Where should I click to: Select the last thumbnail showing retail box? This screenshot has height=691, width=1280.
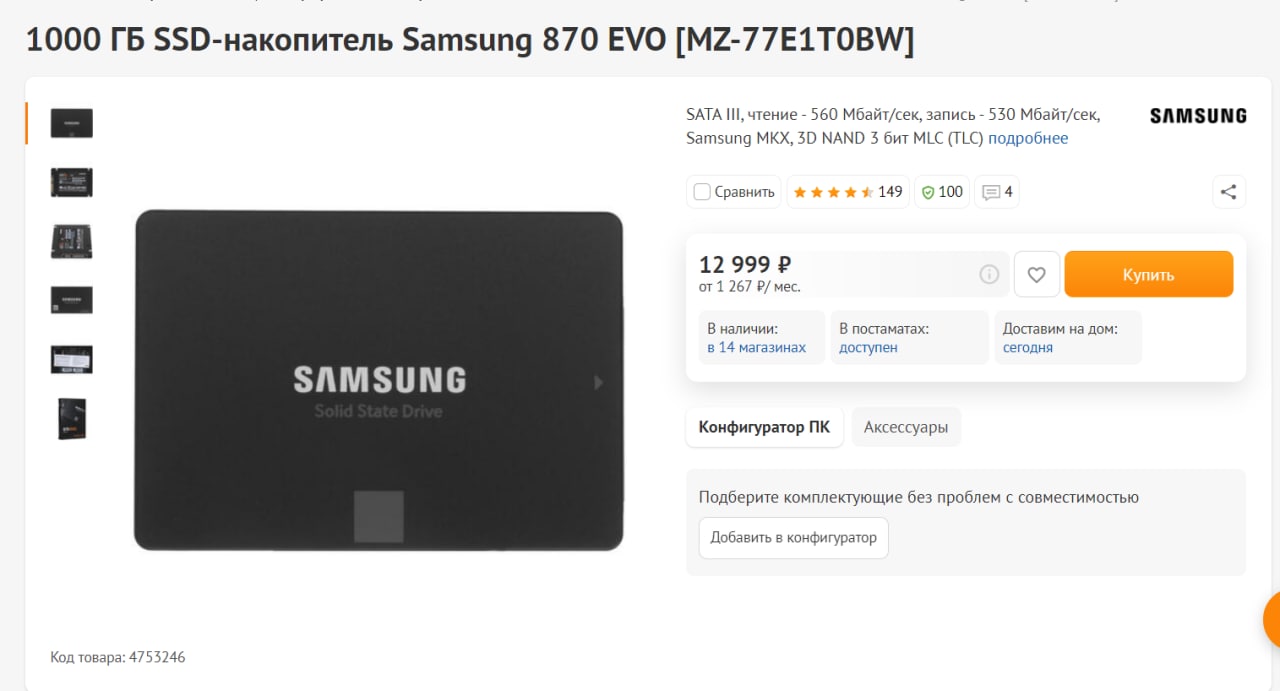[72, 419]
